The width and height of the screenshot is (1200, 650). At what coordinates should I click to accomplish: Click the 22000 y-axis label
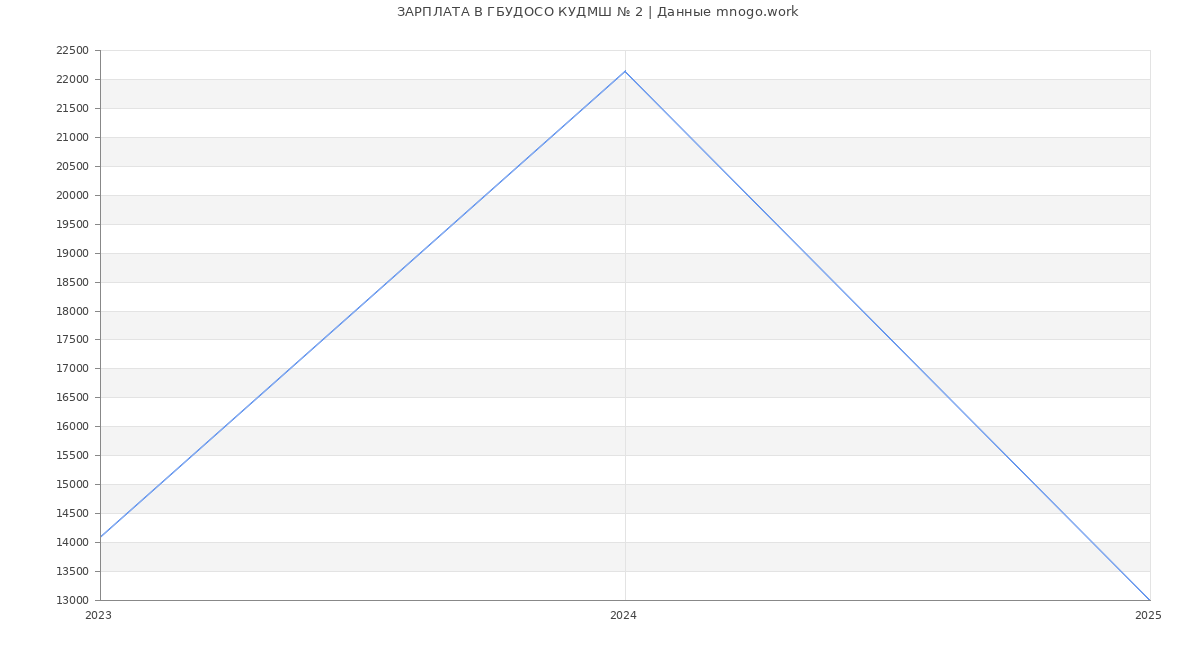tap(72, 80)
